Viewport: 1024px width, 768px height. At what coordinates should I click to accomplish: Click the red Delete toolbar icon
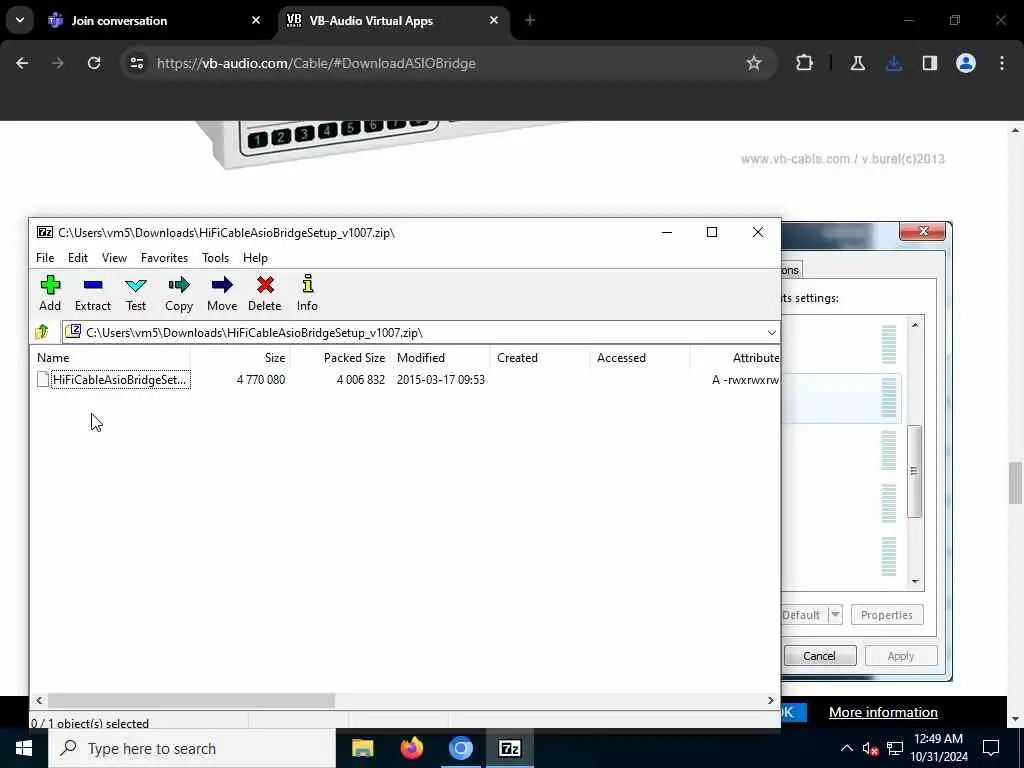click(264, 293)
